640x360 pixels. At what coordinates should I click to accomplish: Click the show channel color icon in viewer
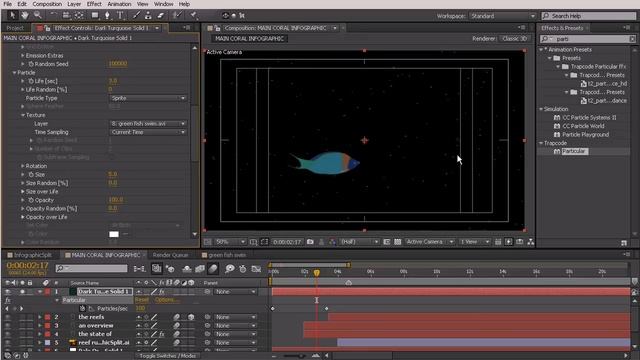tap(333, 242)
